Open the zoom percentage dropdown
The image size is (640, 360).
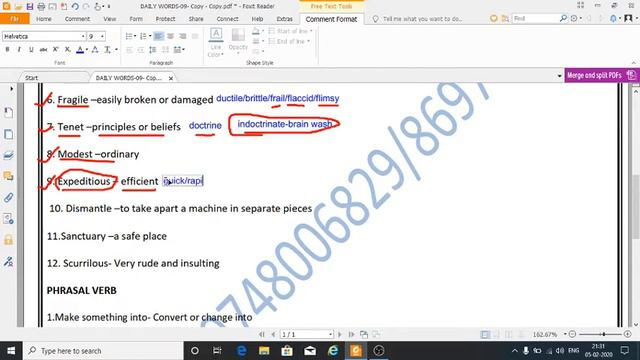point(565,334)
